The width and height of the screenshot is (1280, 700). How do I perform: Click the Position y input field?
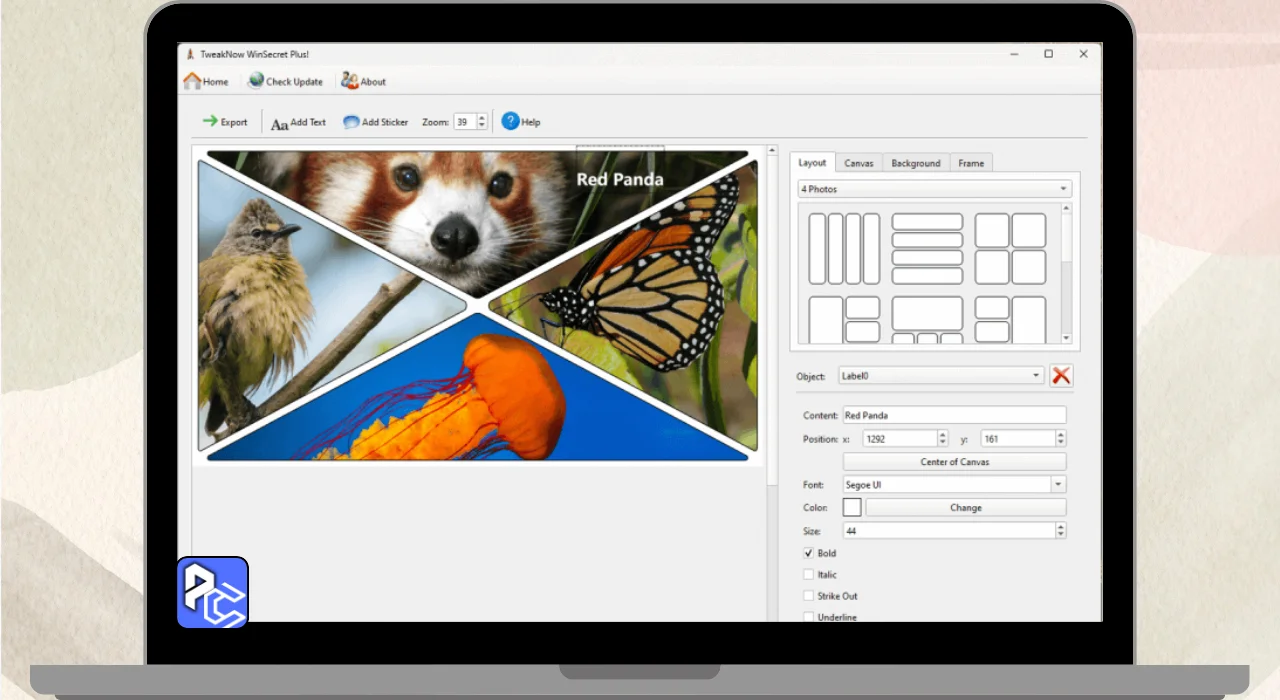pyautogui.click(x=1018, y=439)
